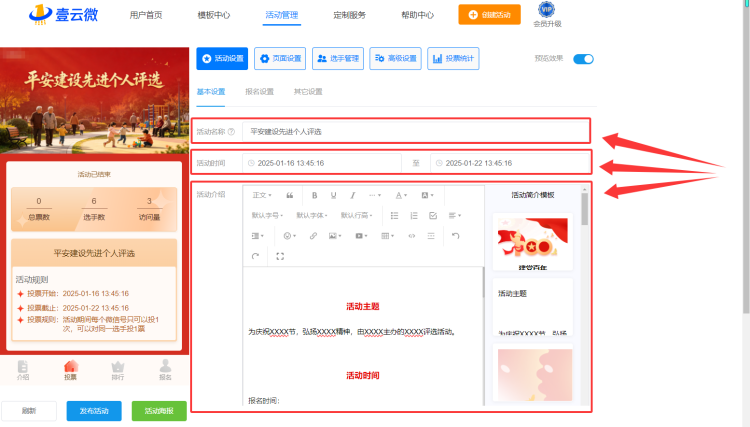Undo the last editor action
750x427 pixels.
coord(455,236)
